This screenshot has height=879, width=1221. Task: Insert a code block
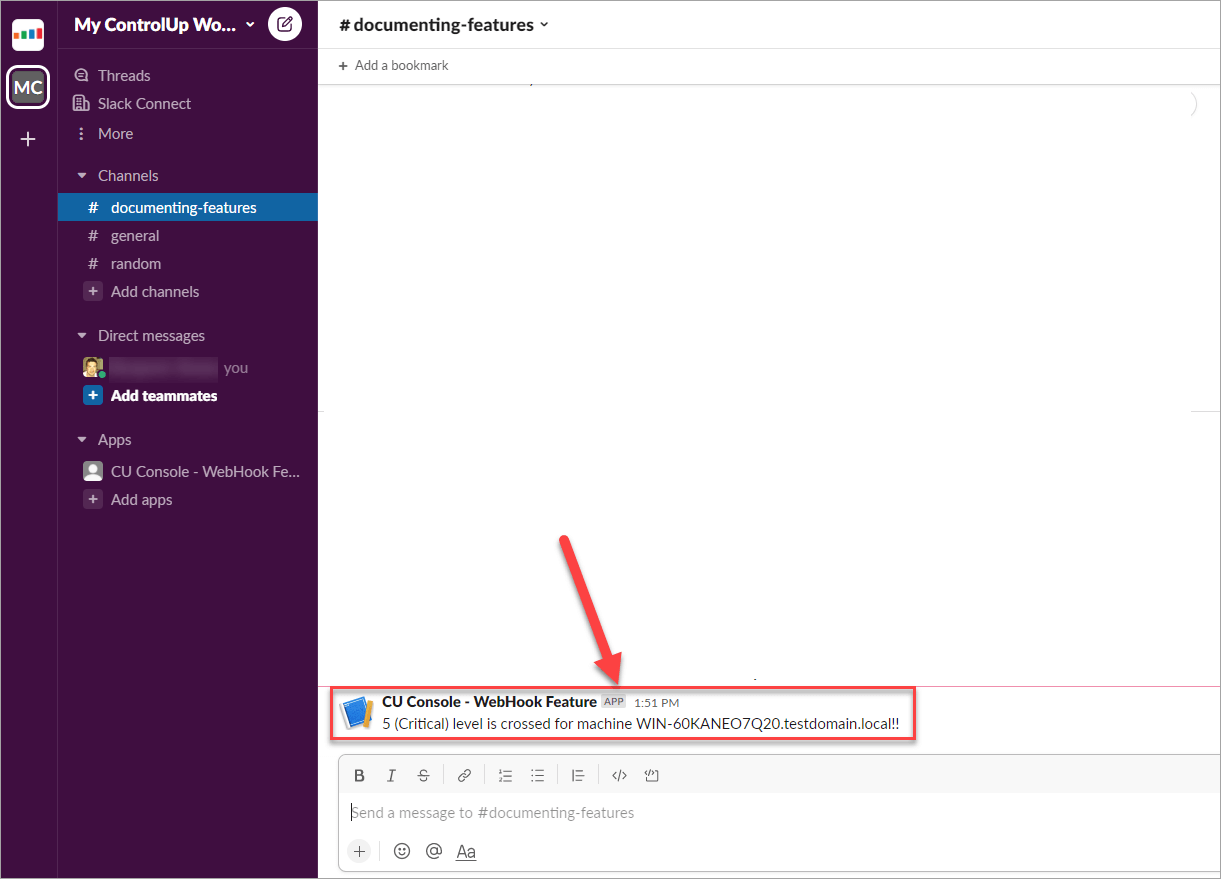651,775
